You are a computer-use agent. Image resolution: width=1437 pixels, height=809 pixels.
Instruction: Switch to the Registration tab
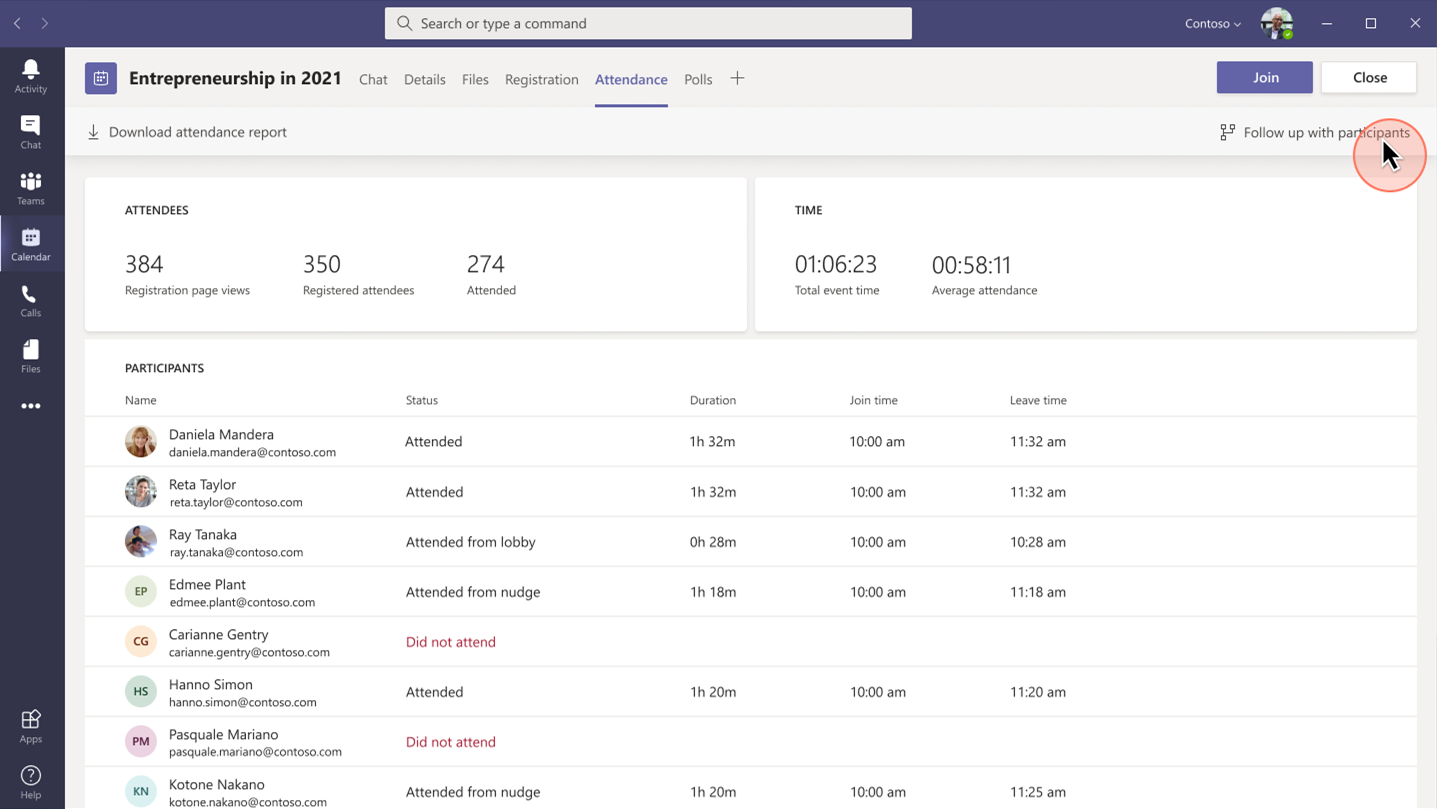(541, 79)
